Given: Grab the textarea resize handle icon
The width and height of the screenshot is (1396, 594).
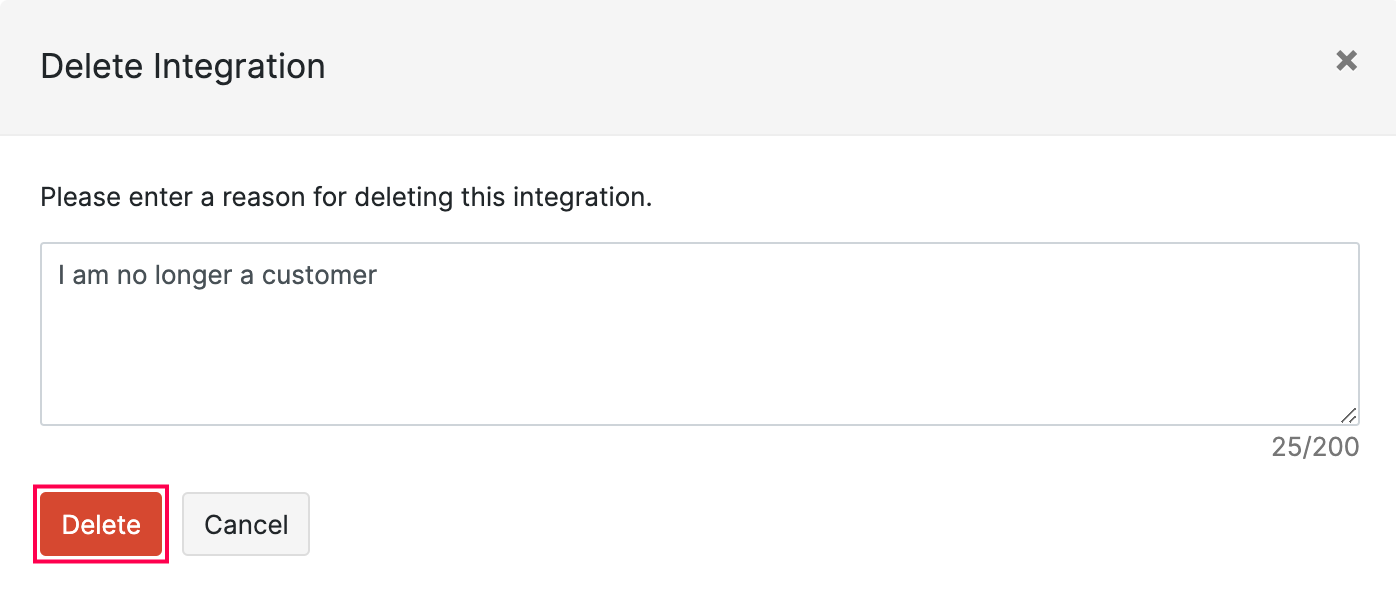Looking at the screenshot, I should click(1348, 415).
